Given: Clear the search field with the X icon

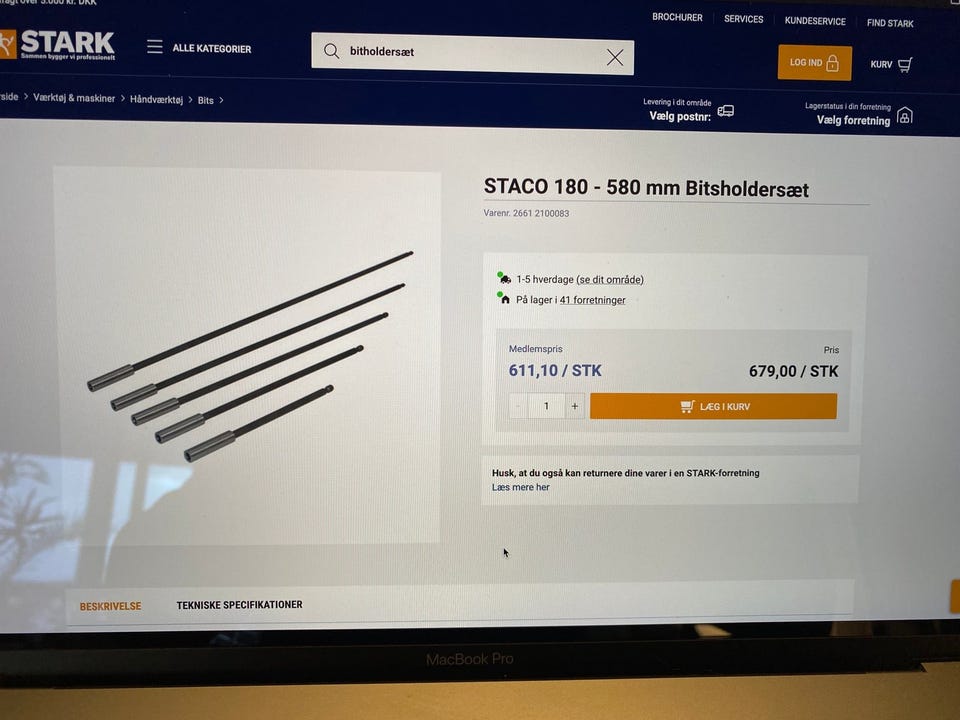Looking at the screenshot, I should tap(615, 58).
